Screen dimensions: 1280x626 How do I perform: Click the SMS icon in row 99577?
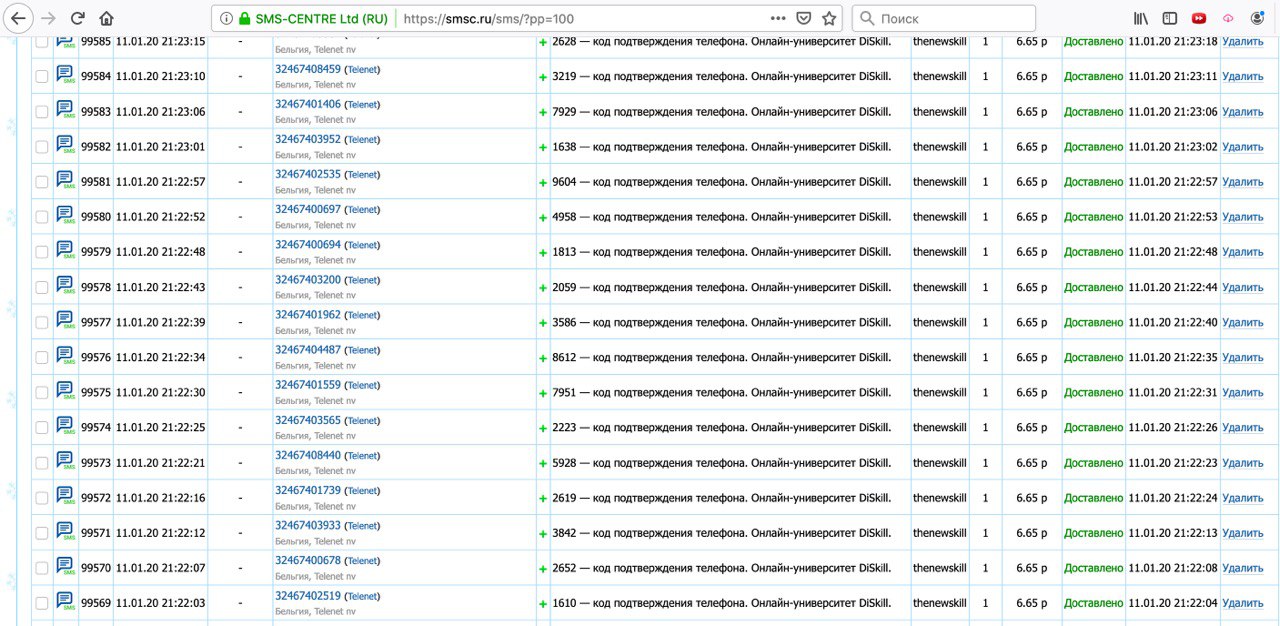pos(65,321)
